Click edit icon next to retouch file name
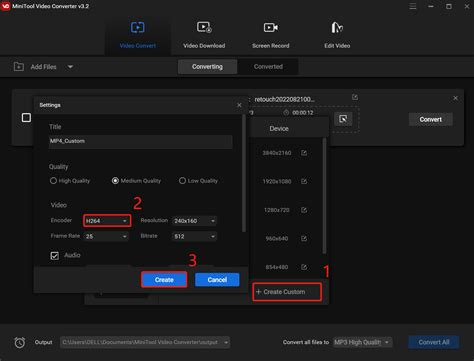Viewport: 474px width, 361px height. coord(355,97)
